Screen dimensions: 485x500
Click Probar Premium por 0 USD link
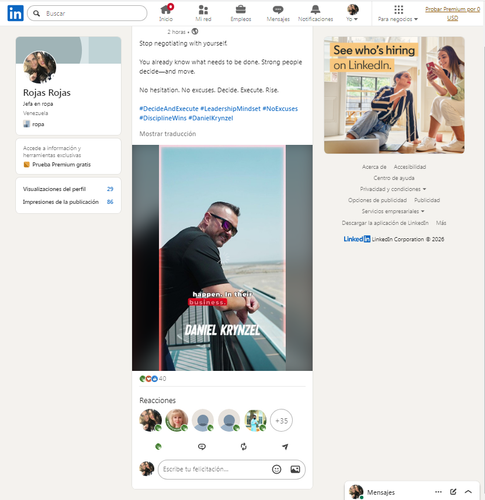tap(452, 13)
